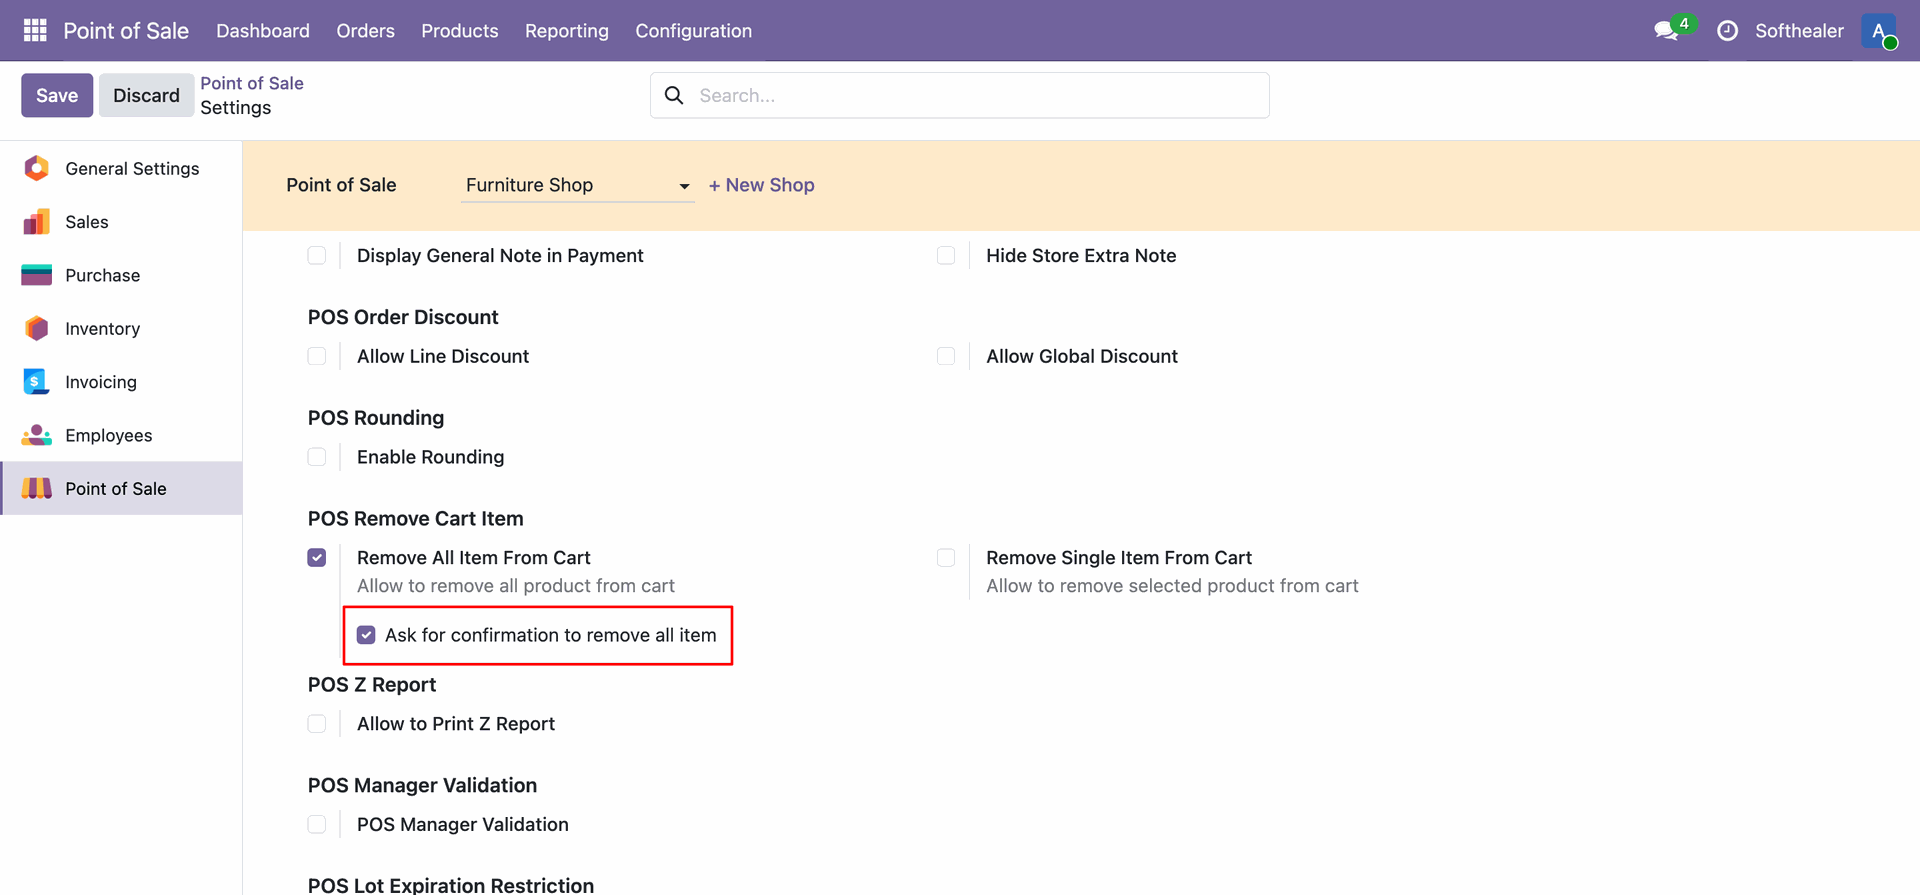1920x895 pixels.
Task: Open the Configuration menu
Action: pyautogui.click(x=694, y=30)
